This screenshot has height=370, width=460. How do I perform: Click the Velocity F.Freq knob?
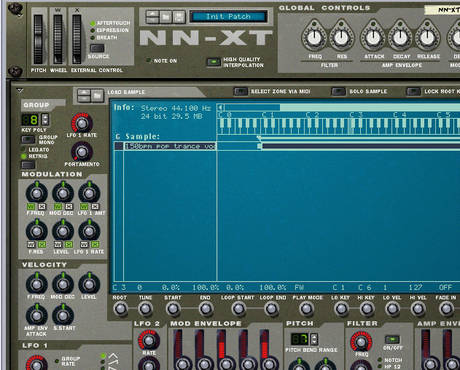click(x=36, y=284)
